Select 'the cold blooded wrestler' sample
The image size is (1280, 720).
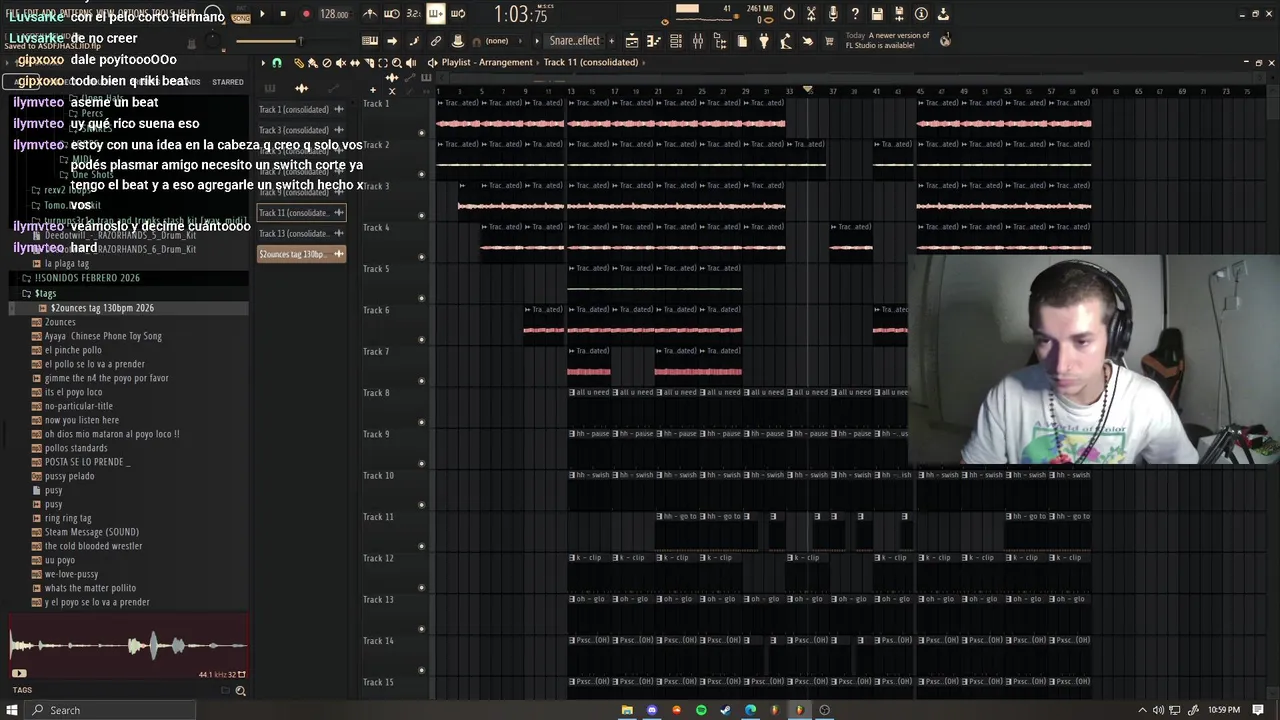click(93, 546)
